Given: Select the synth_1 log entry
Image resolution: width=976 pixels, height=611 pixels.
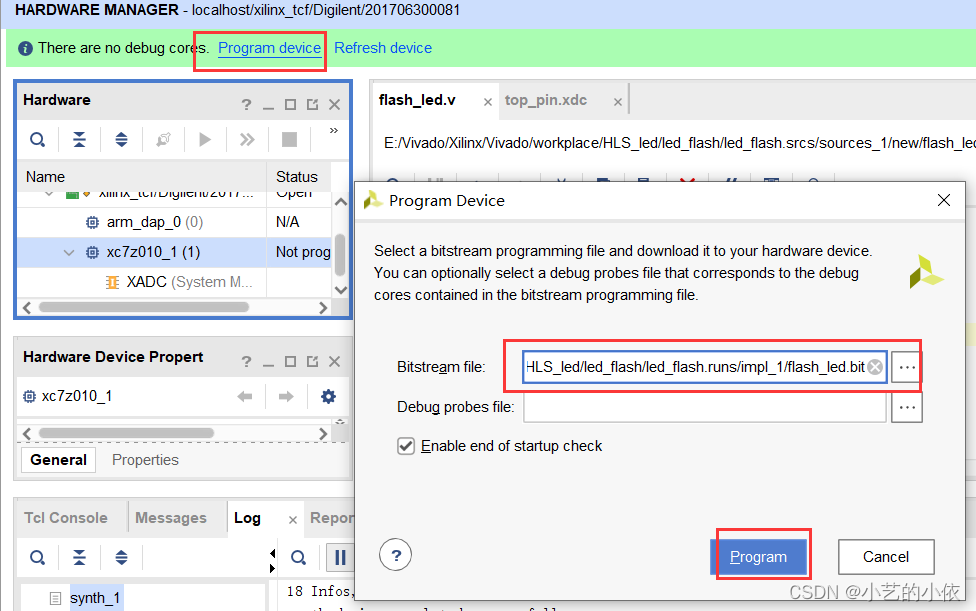Looking at the screenshot, I should coord(96,598).
